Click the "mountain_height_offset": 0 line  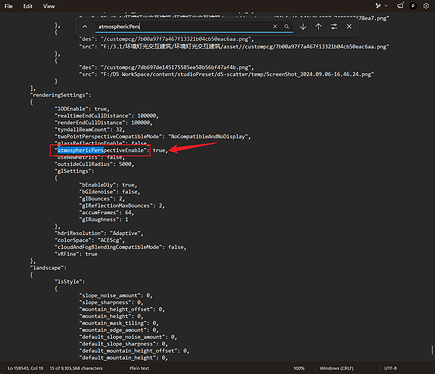[x=122, y=309]
